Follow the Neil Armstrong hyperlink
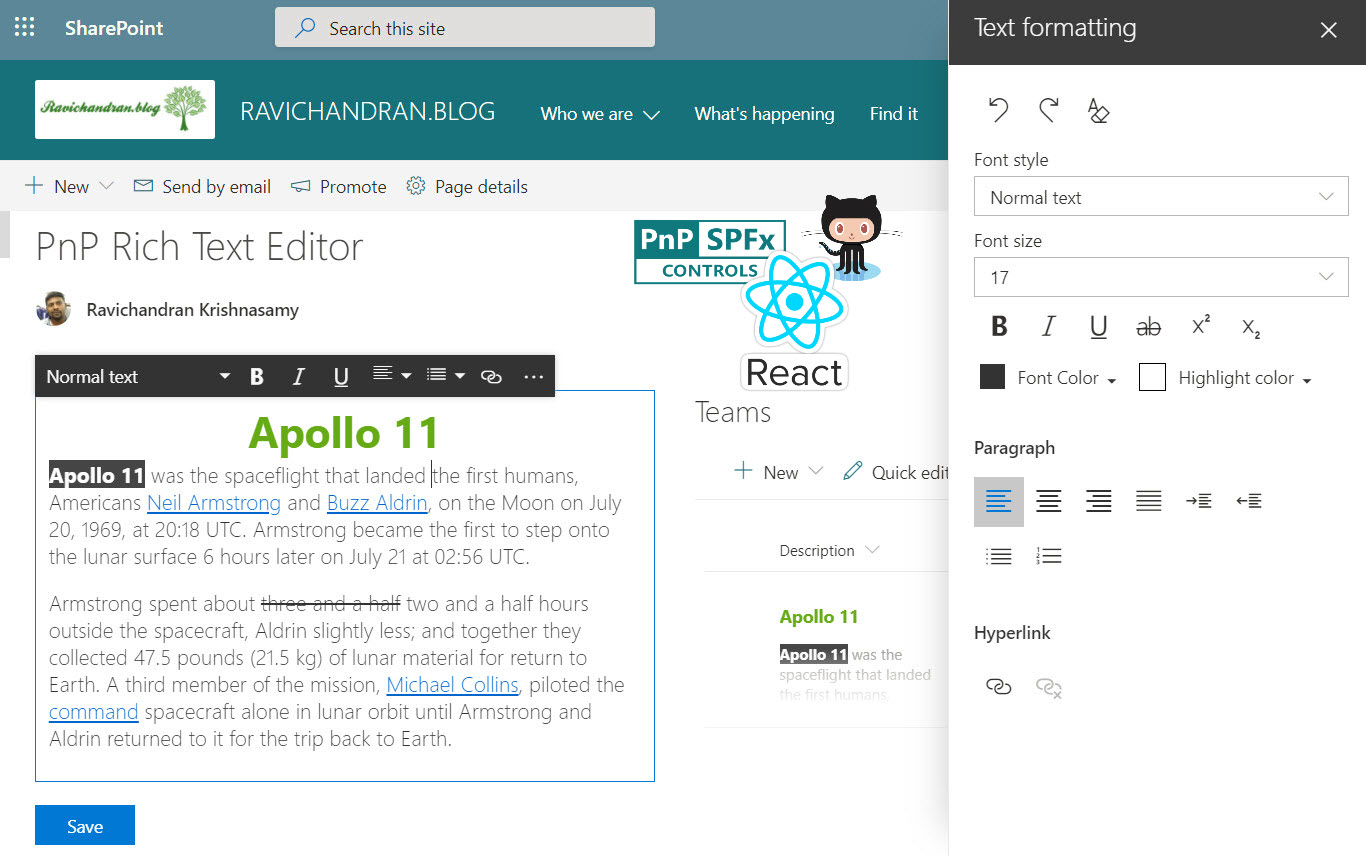The height and width of the screenshot is (856, 1366). click(214, 503)
